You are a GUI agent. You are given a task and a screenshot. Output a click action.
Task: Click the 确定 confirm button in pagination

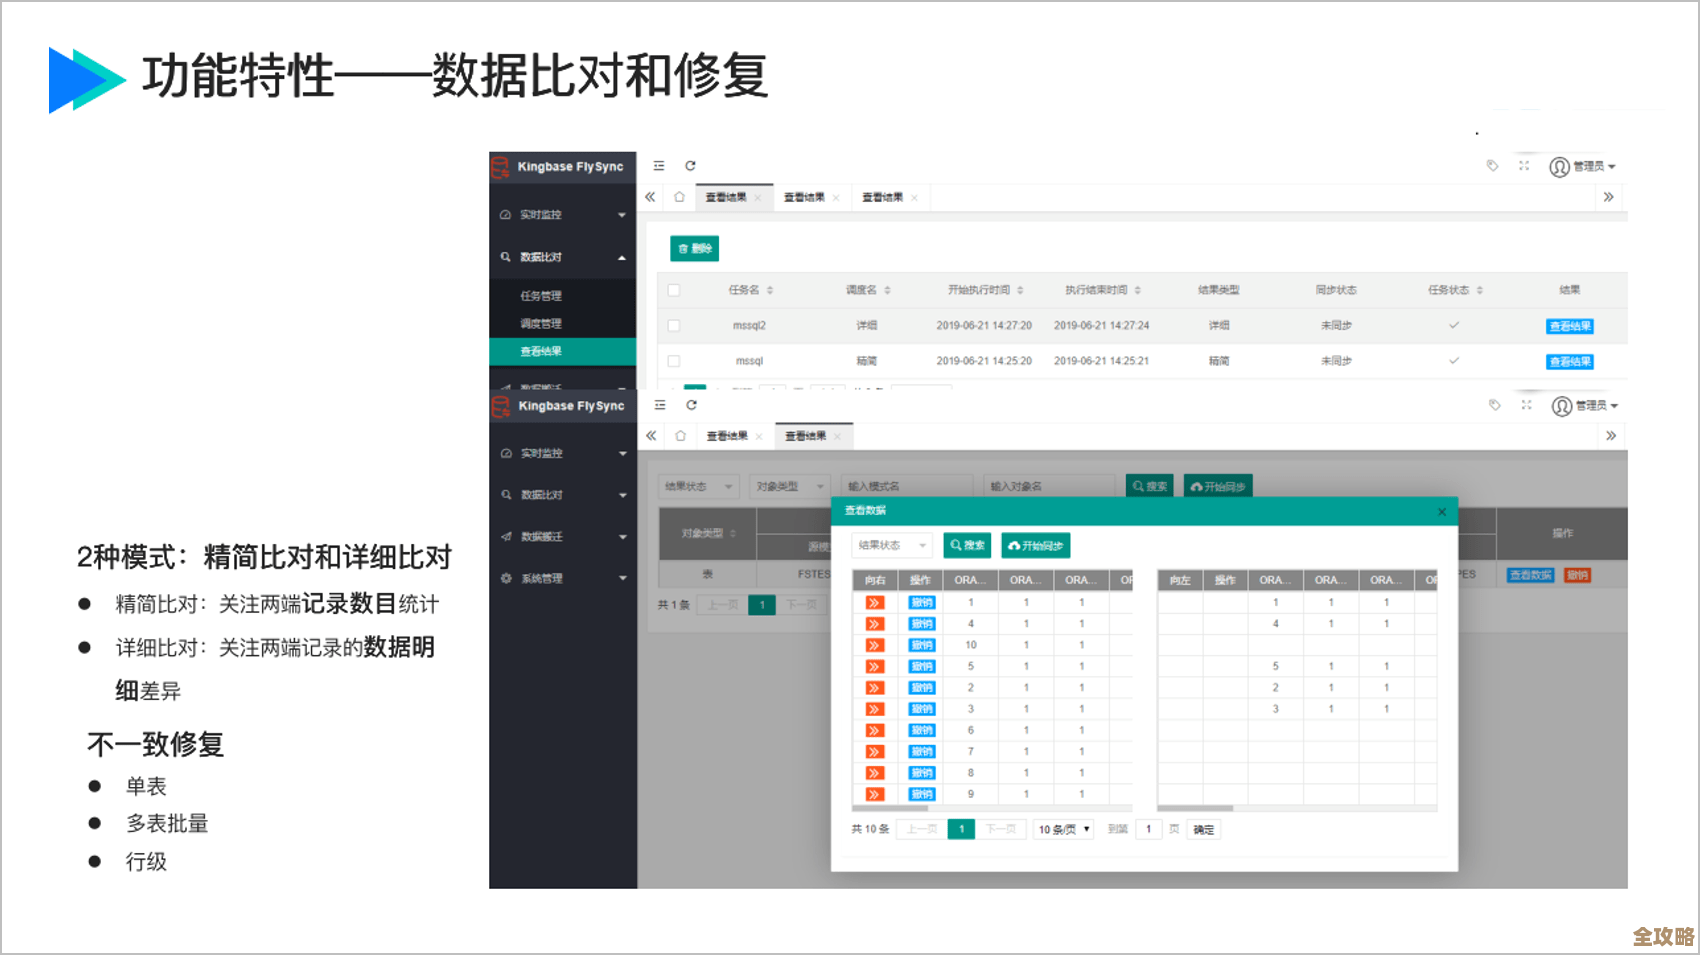click(x=1203, y=829)
